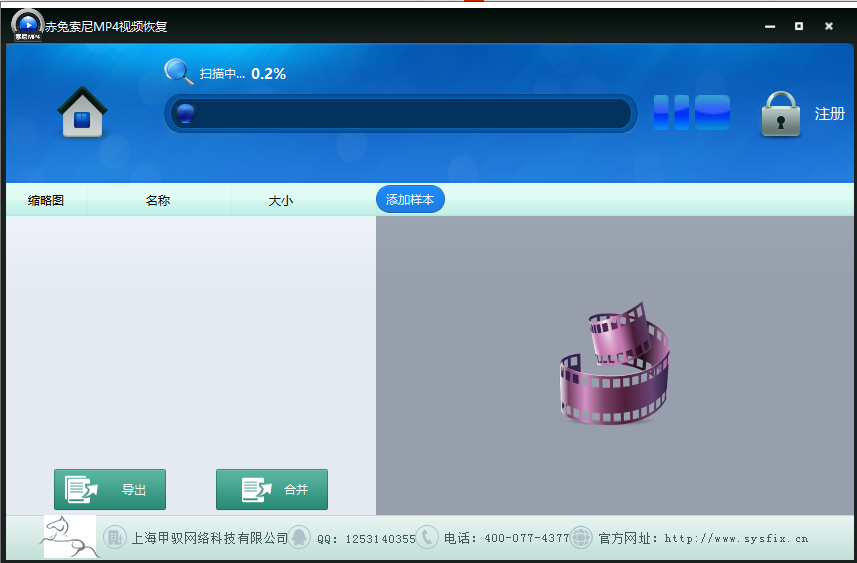Click the film reel preview image

[615, 363]
